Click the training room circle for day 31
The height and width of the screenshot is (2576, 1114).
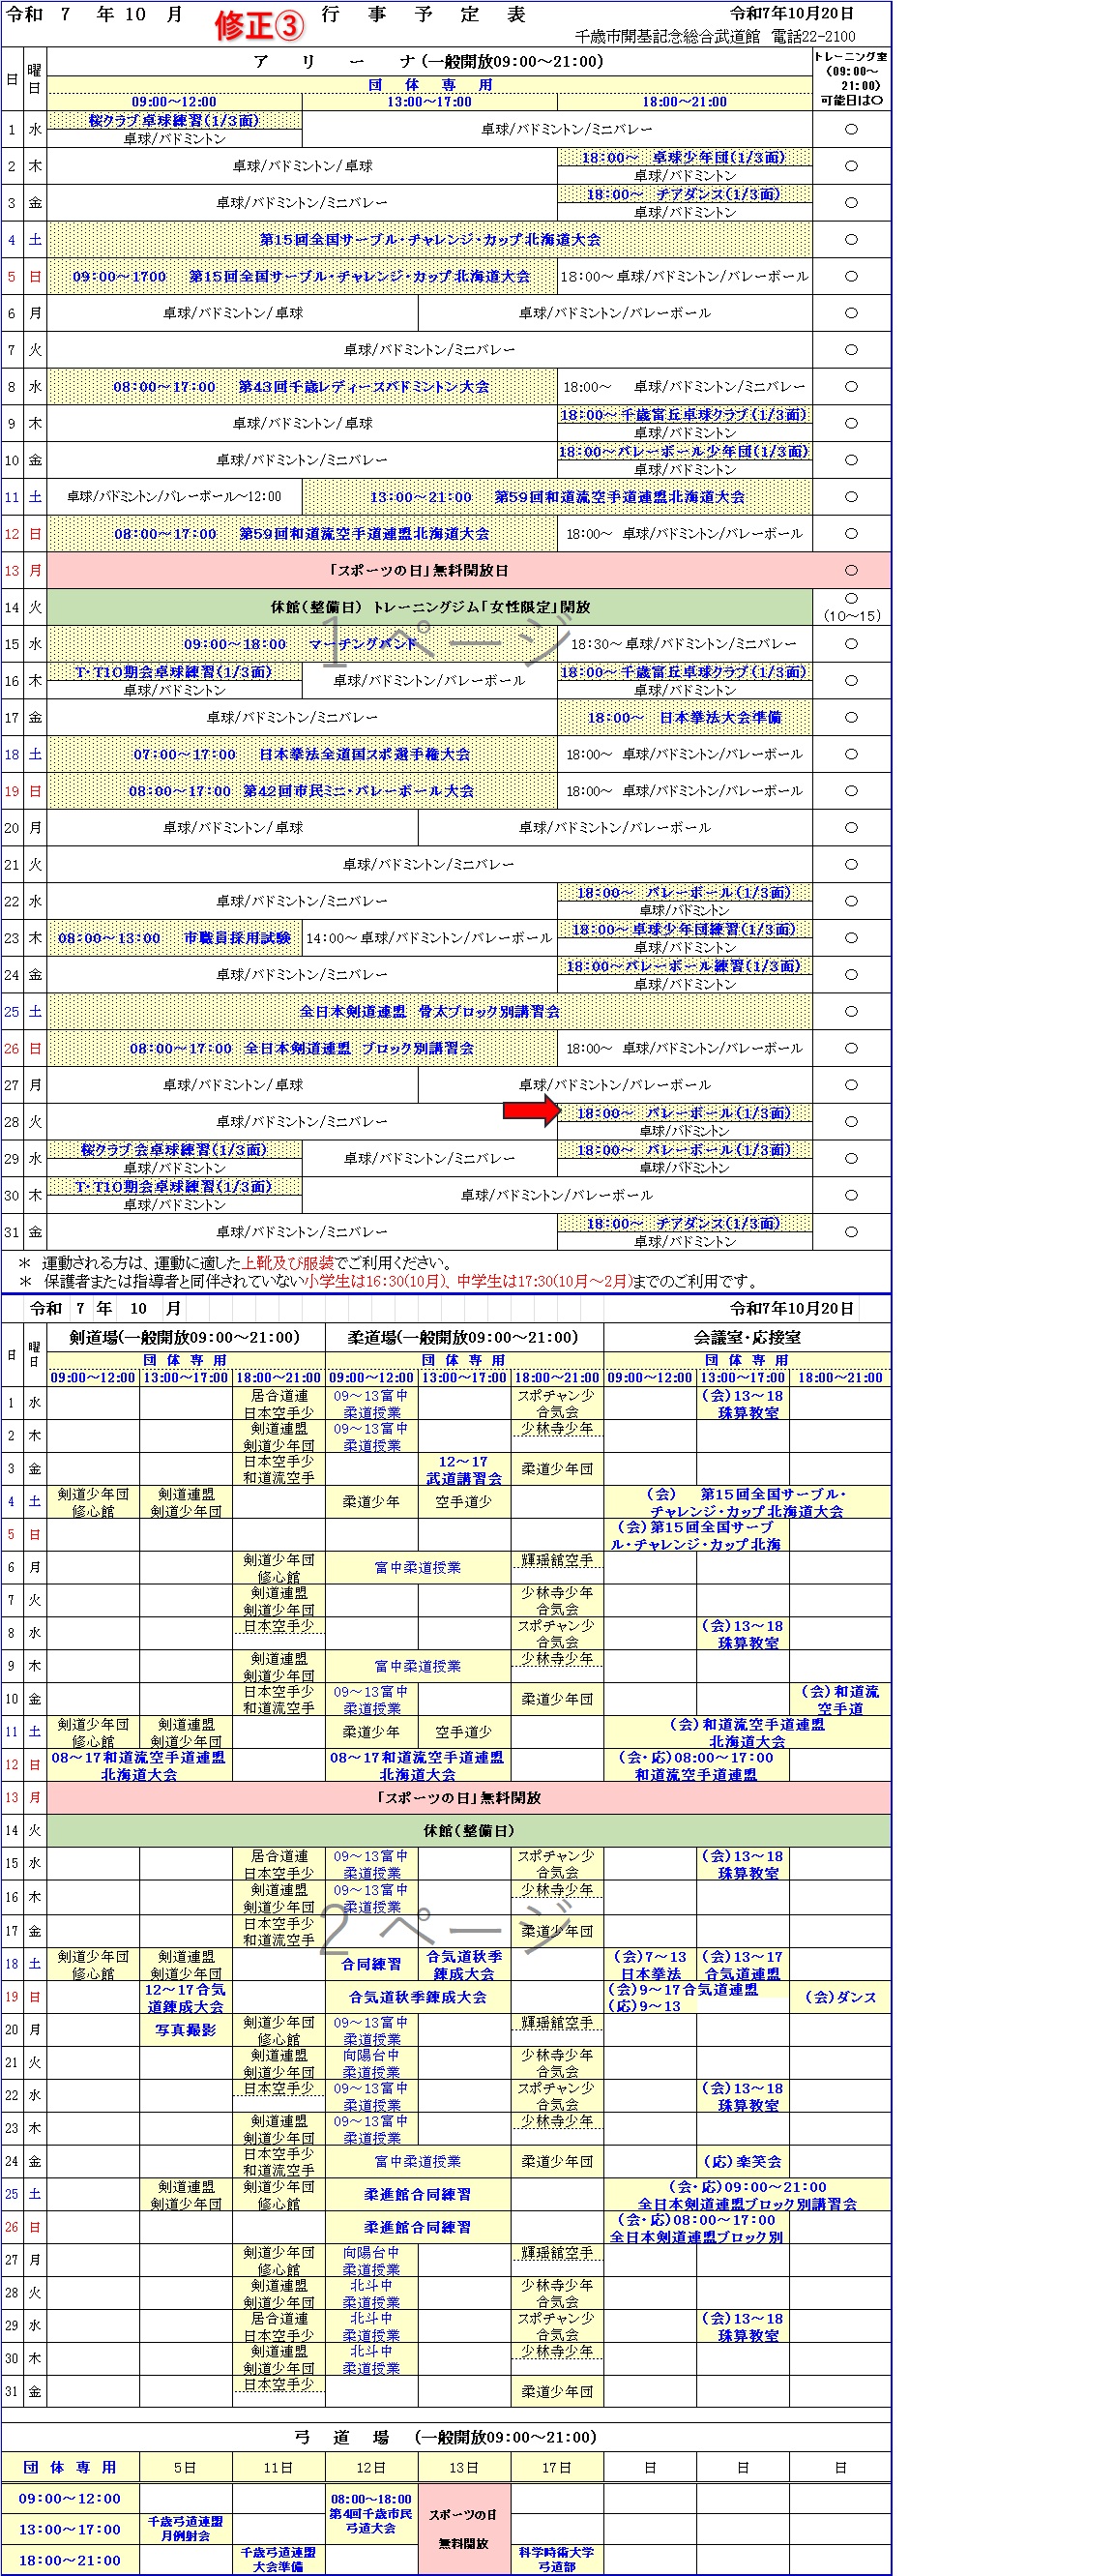pos(851,1232)
